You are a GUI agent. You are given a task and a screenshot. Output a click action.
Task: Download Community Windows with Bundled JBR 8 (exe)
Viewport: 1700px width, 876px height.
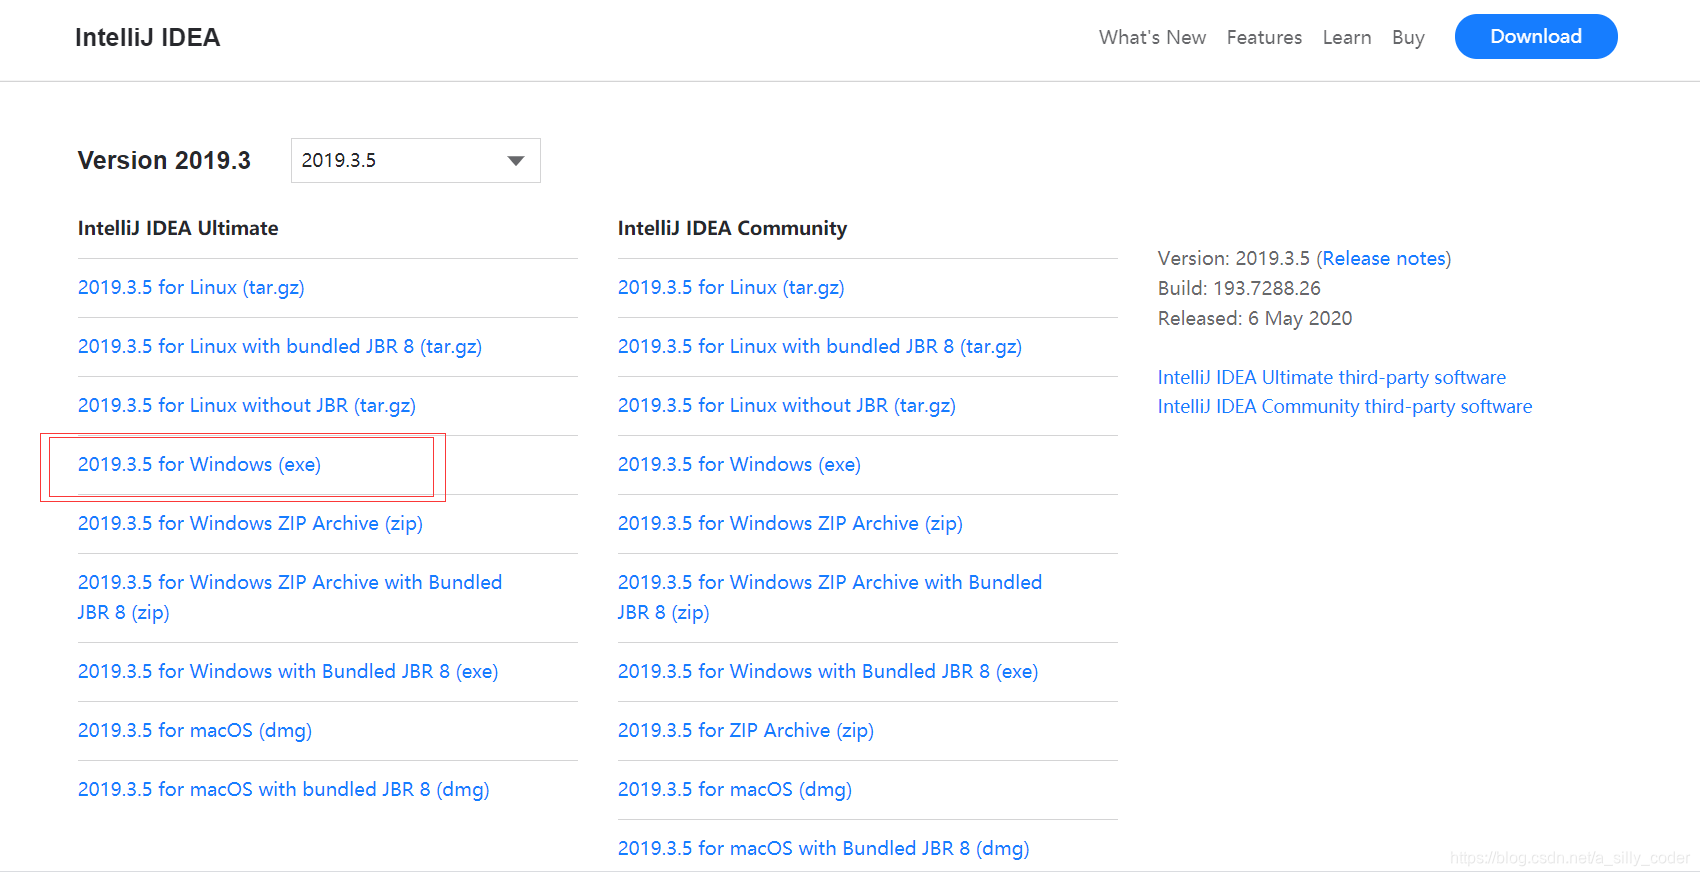(828, 671)
